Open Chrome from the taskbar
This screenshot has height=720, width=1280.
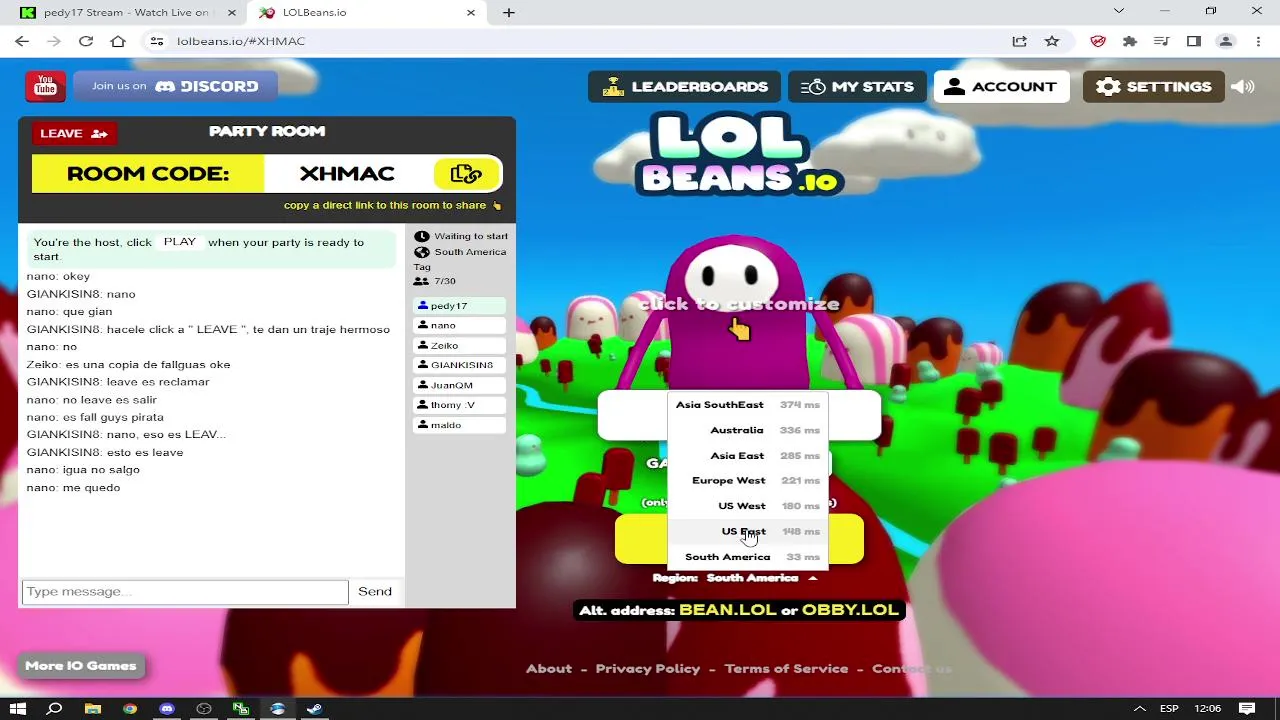pos(129,709)
